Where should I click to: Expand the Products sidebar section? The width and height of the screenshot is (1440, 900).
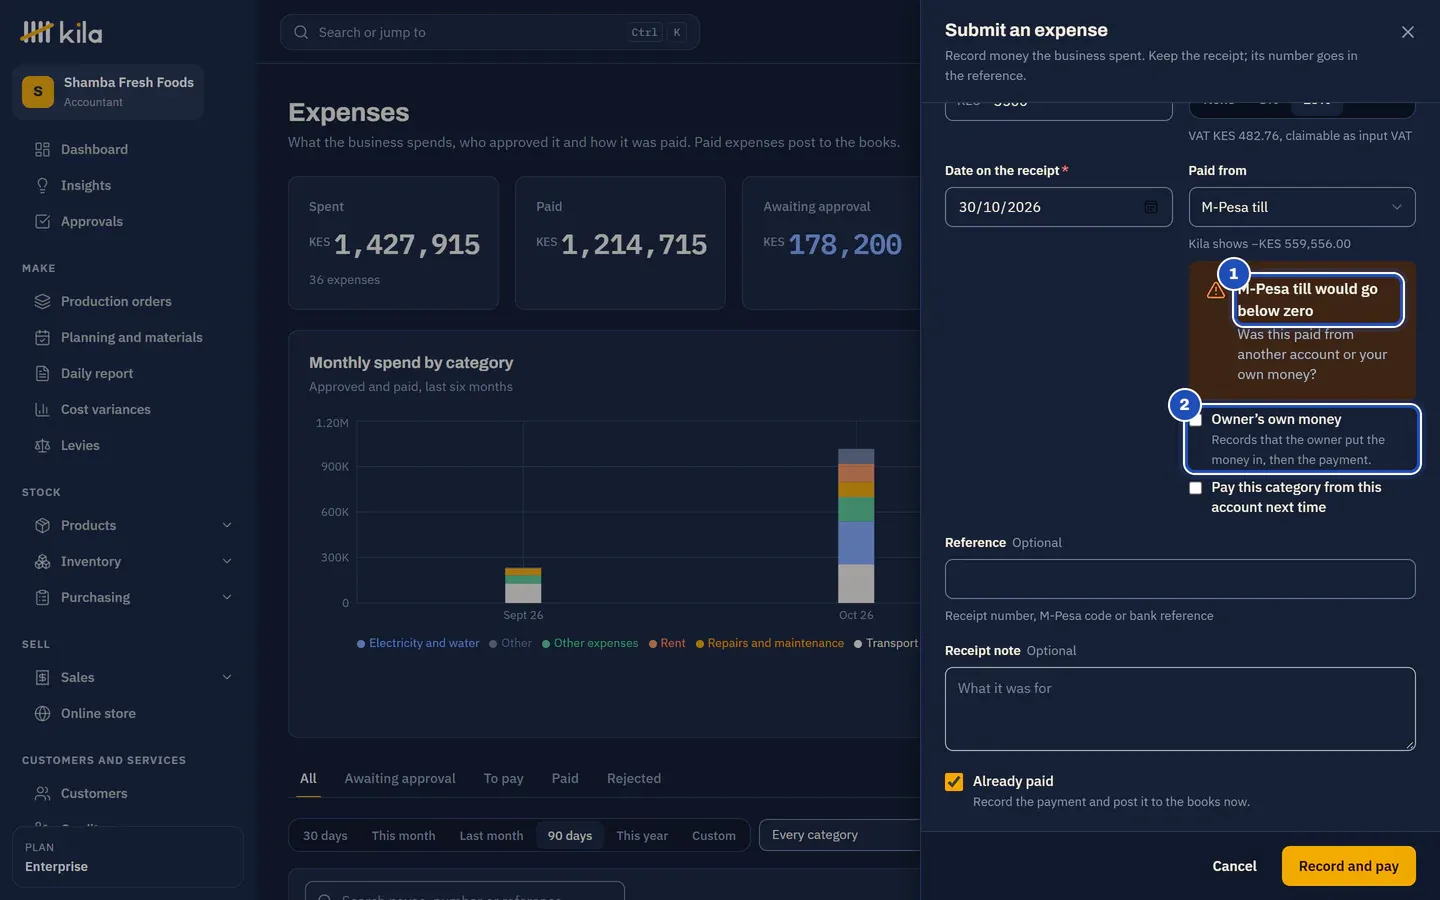tap(227, 526)
